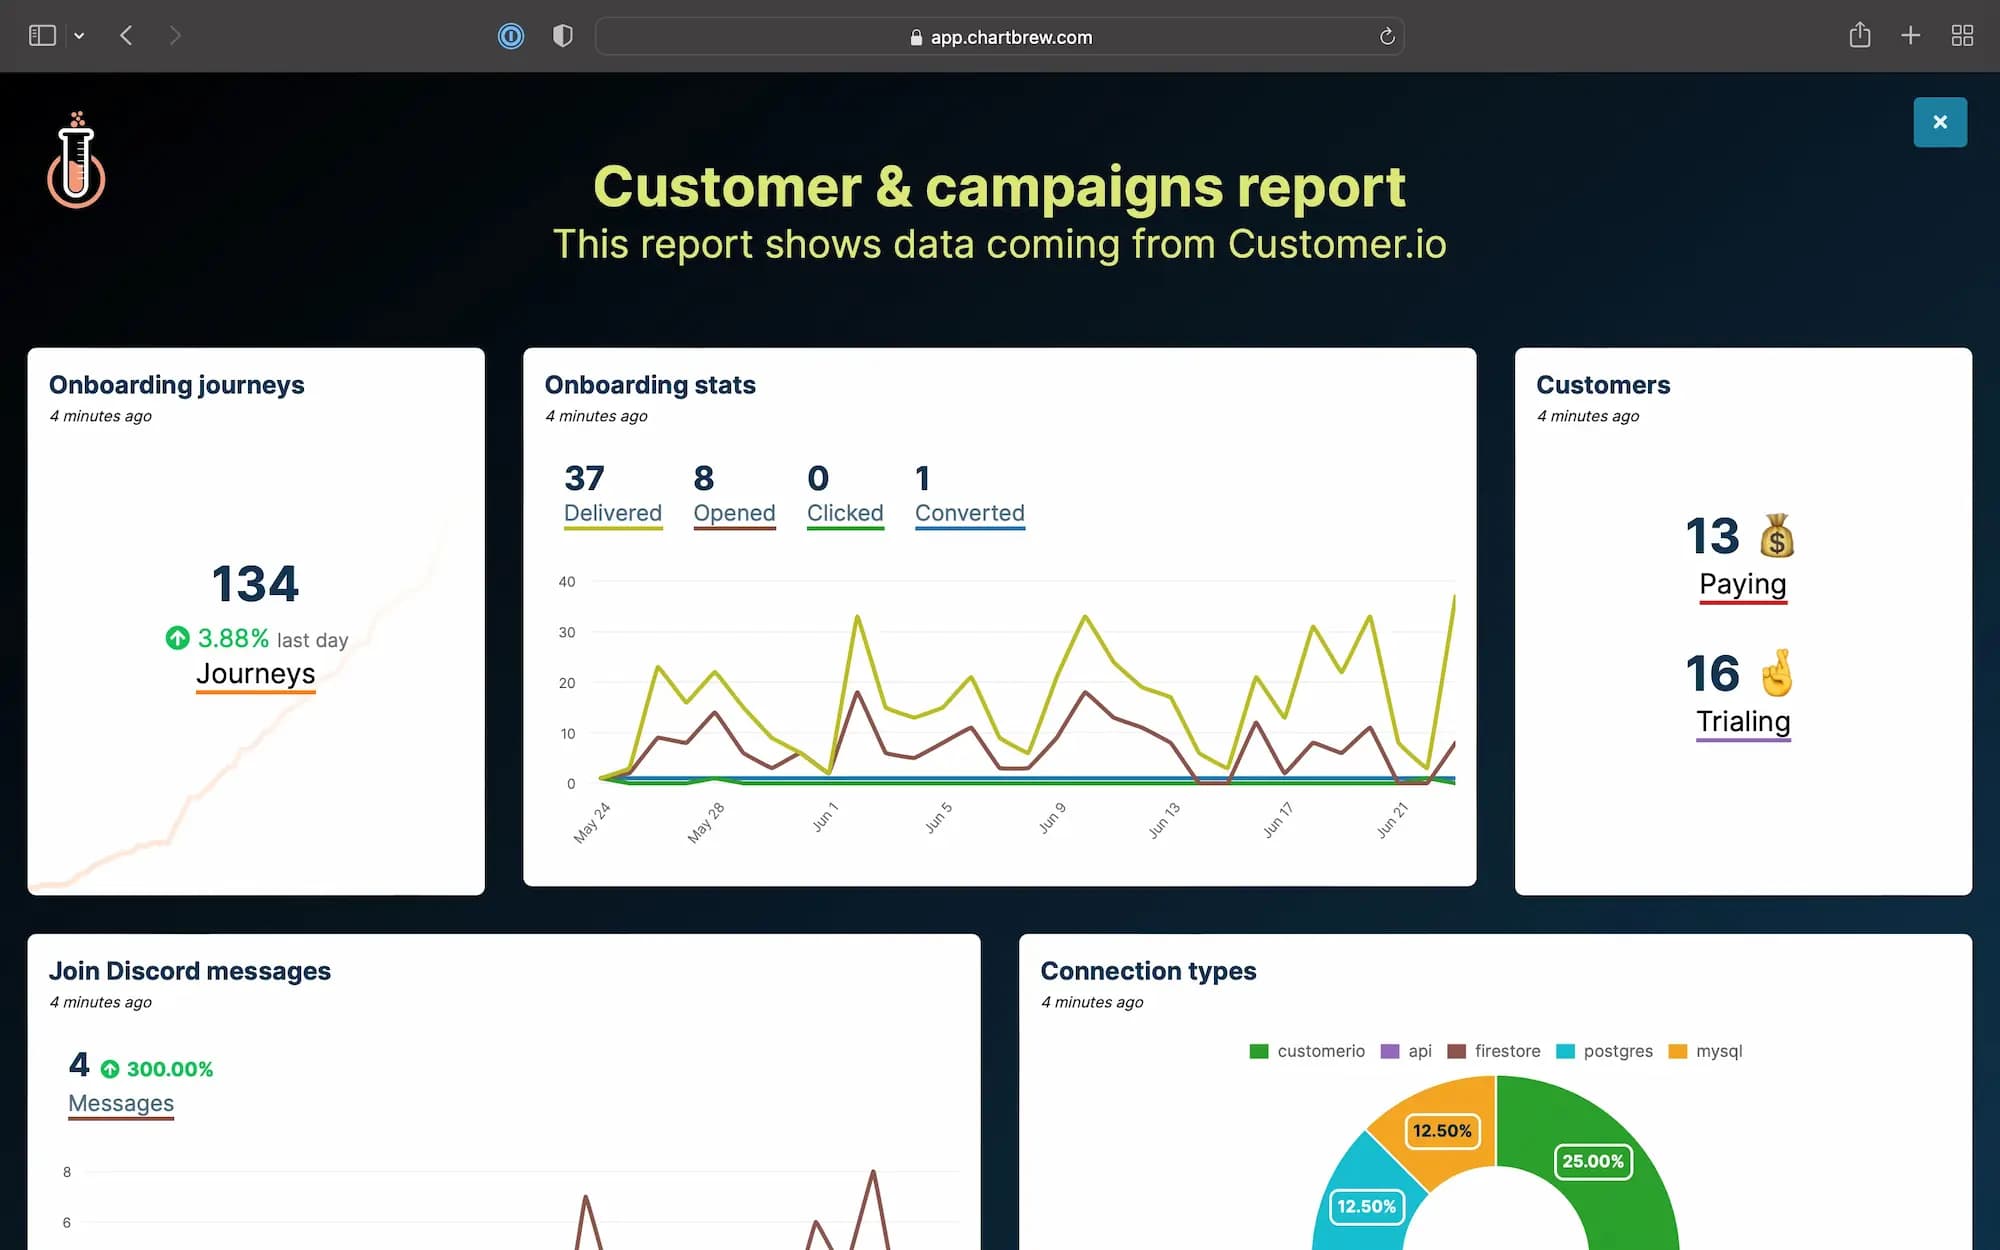Click the teal 12.50% doughnut segment label
This screenshot has height=1250, width=2000.
pos(1366,1206)
